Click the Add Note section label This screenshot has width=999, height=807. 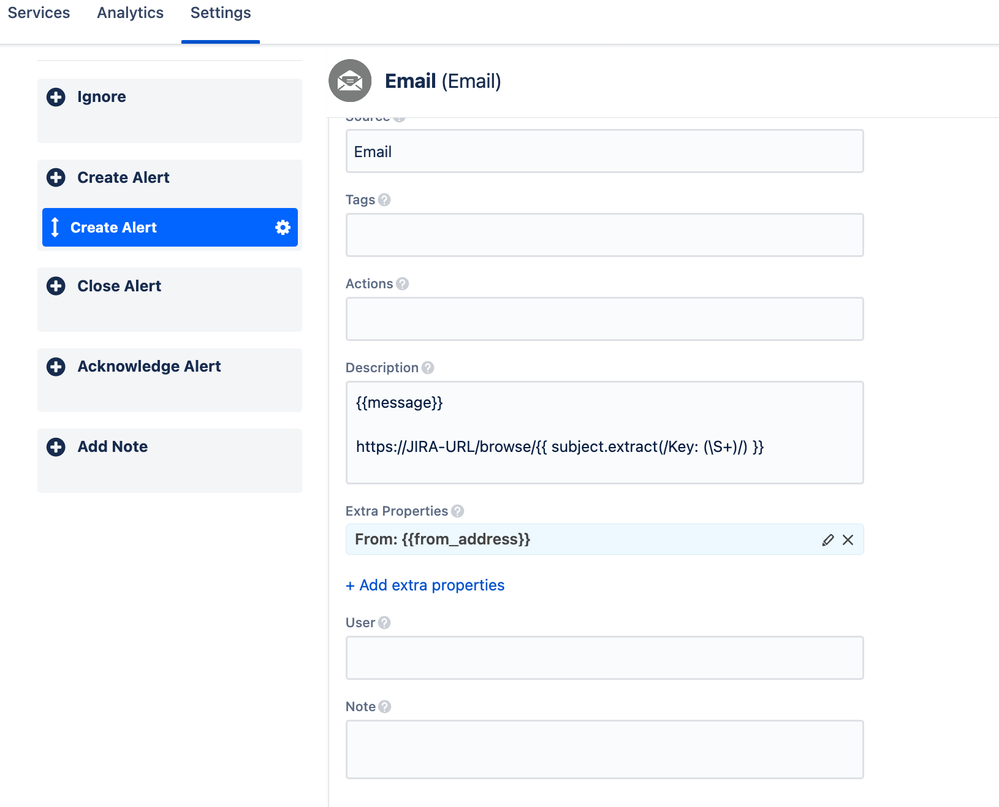tap(113, 446)
